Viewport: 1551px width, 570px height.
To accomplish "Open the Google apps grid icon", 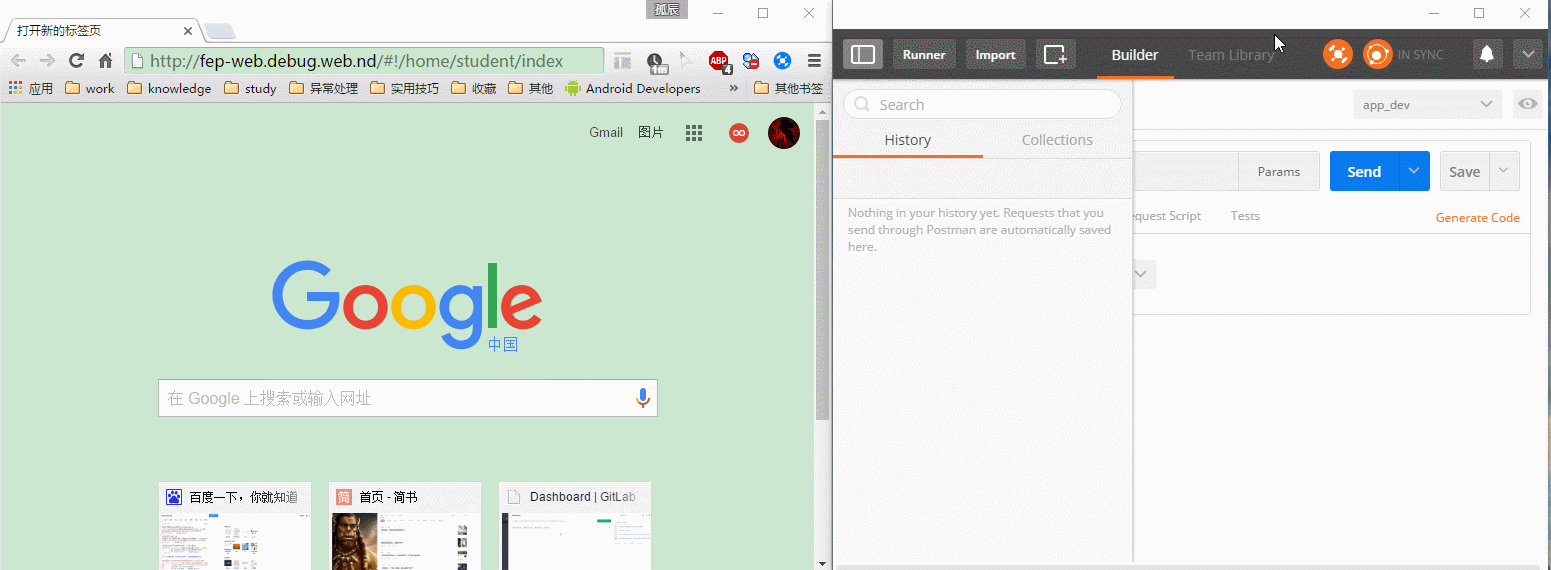I will click(694, 133).
